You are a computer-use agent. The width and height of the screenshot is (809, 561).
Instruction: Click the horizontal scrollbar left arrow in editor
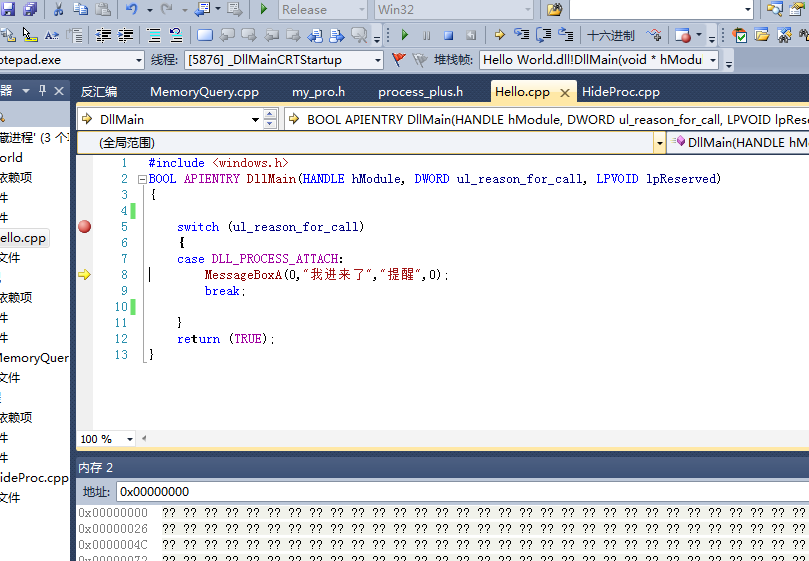[x=144, y=439]
